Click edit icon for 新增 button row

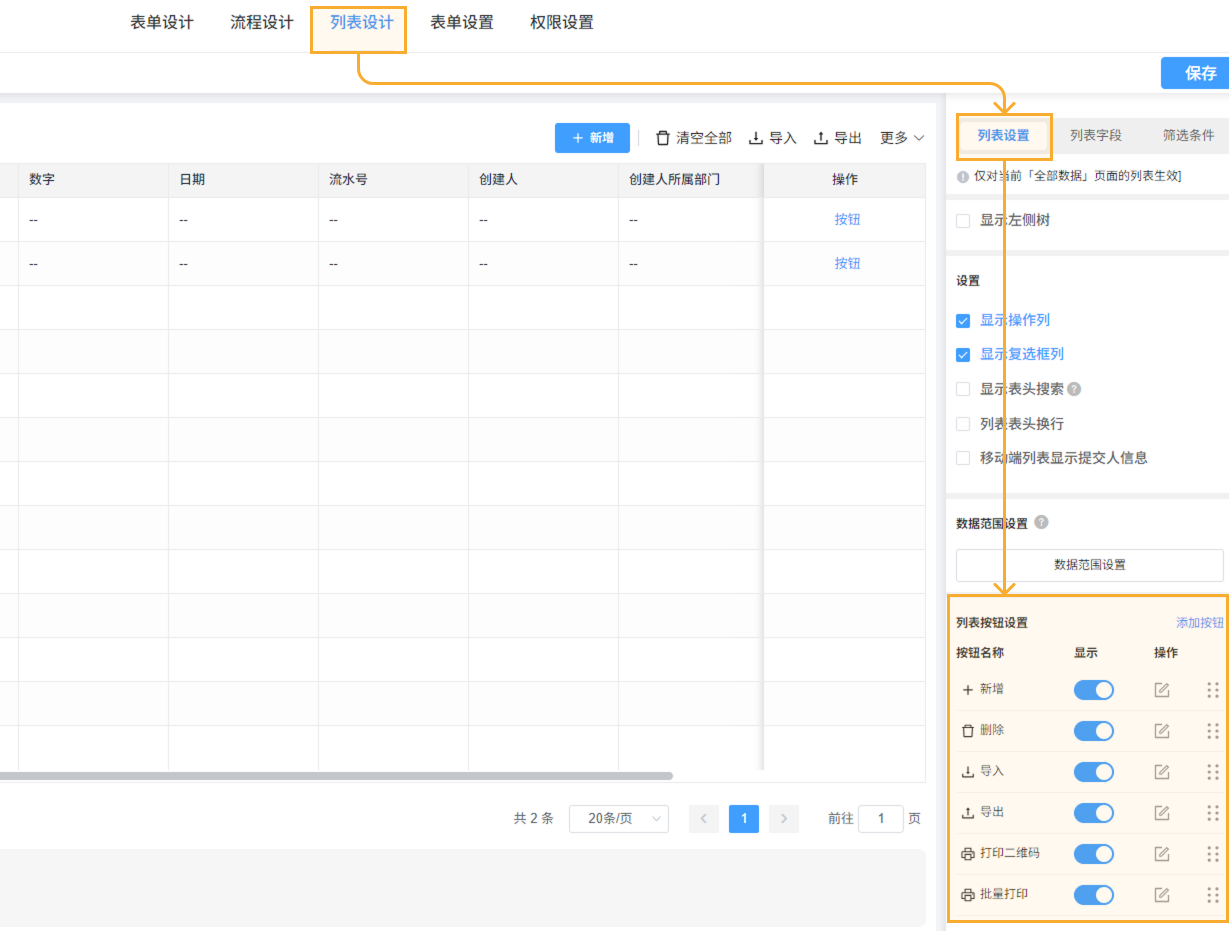(1162, 690)
